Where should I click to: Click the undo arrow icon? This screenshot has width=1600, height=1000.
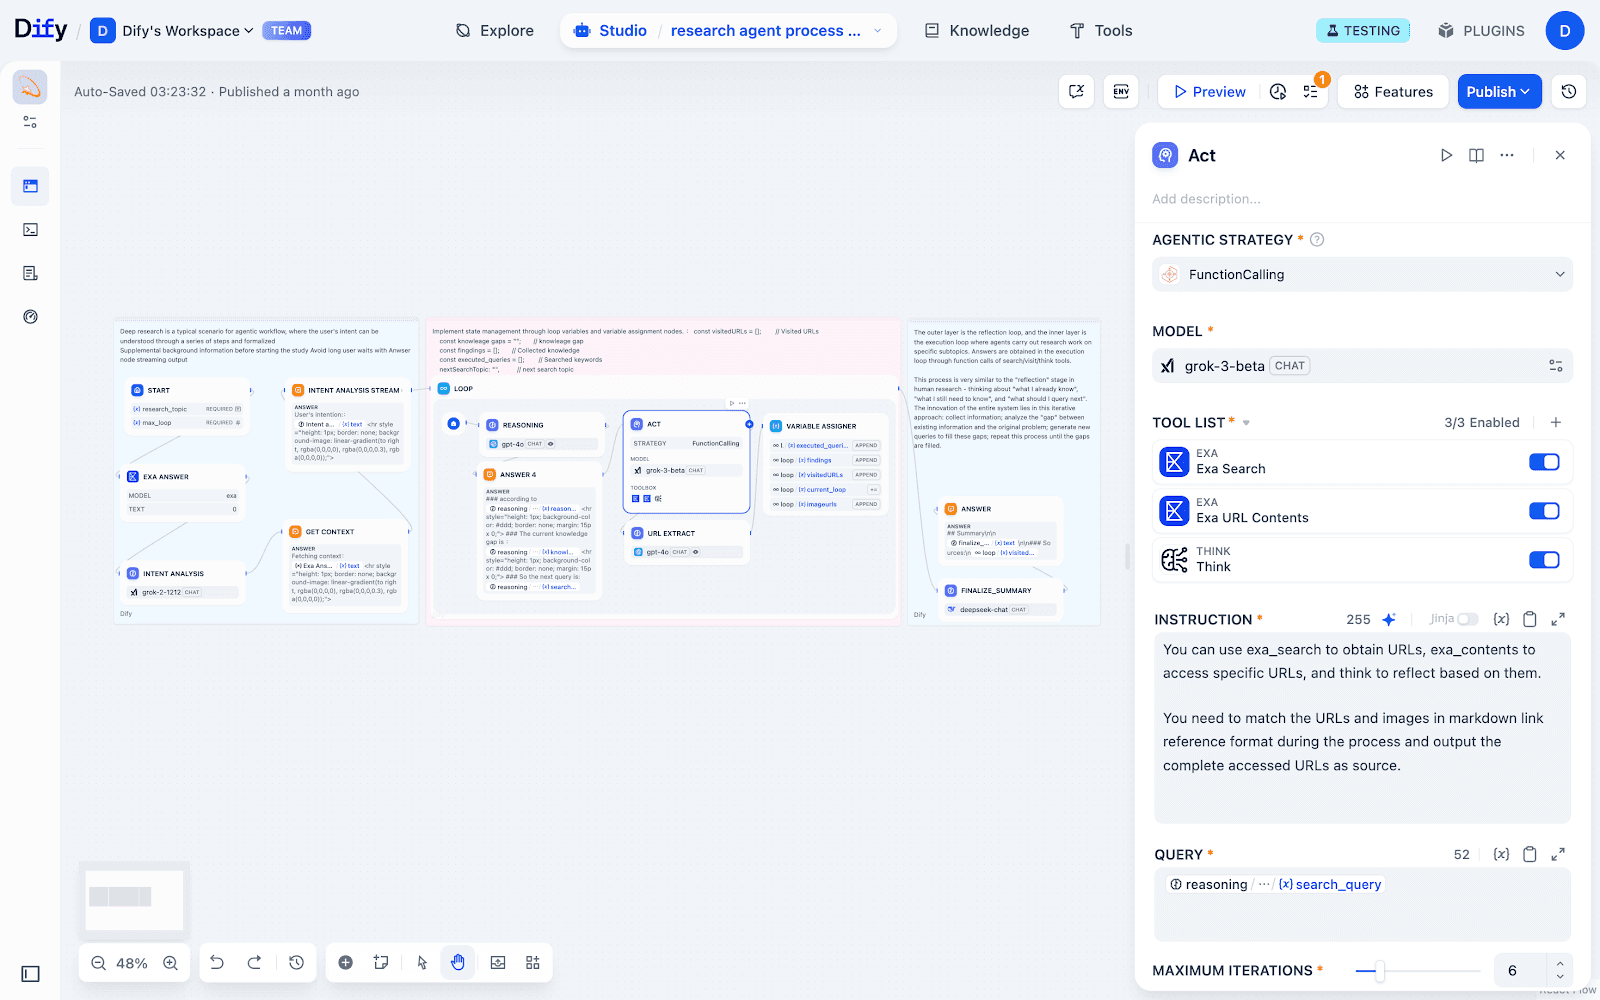coord(217,963)
